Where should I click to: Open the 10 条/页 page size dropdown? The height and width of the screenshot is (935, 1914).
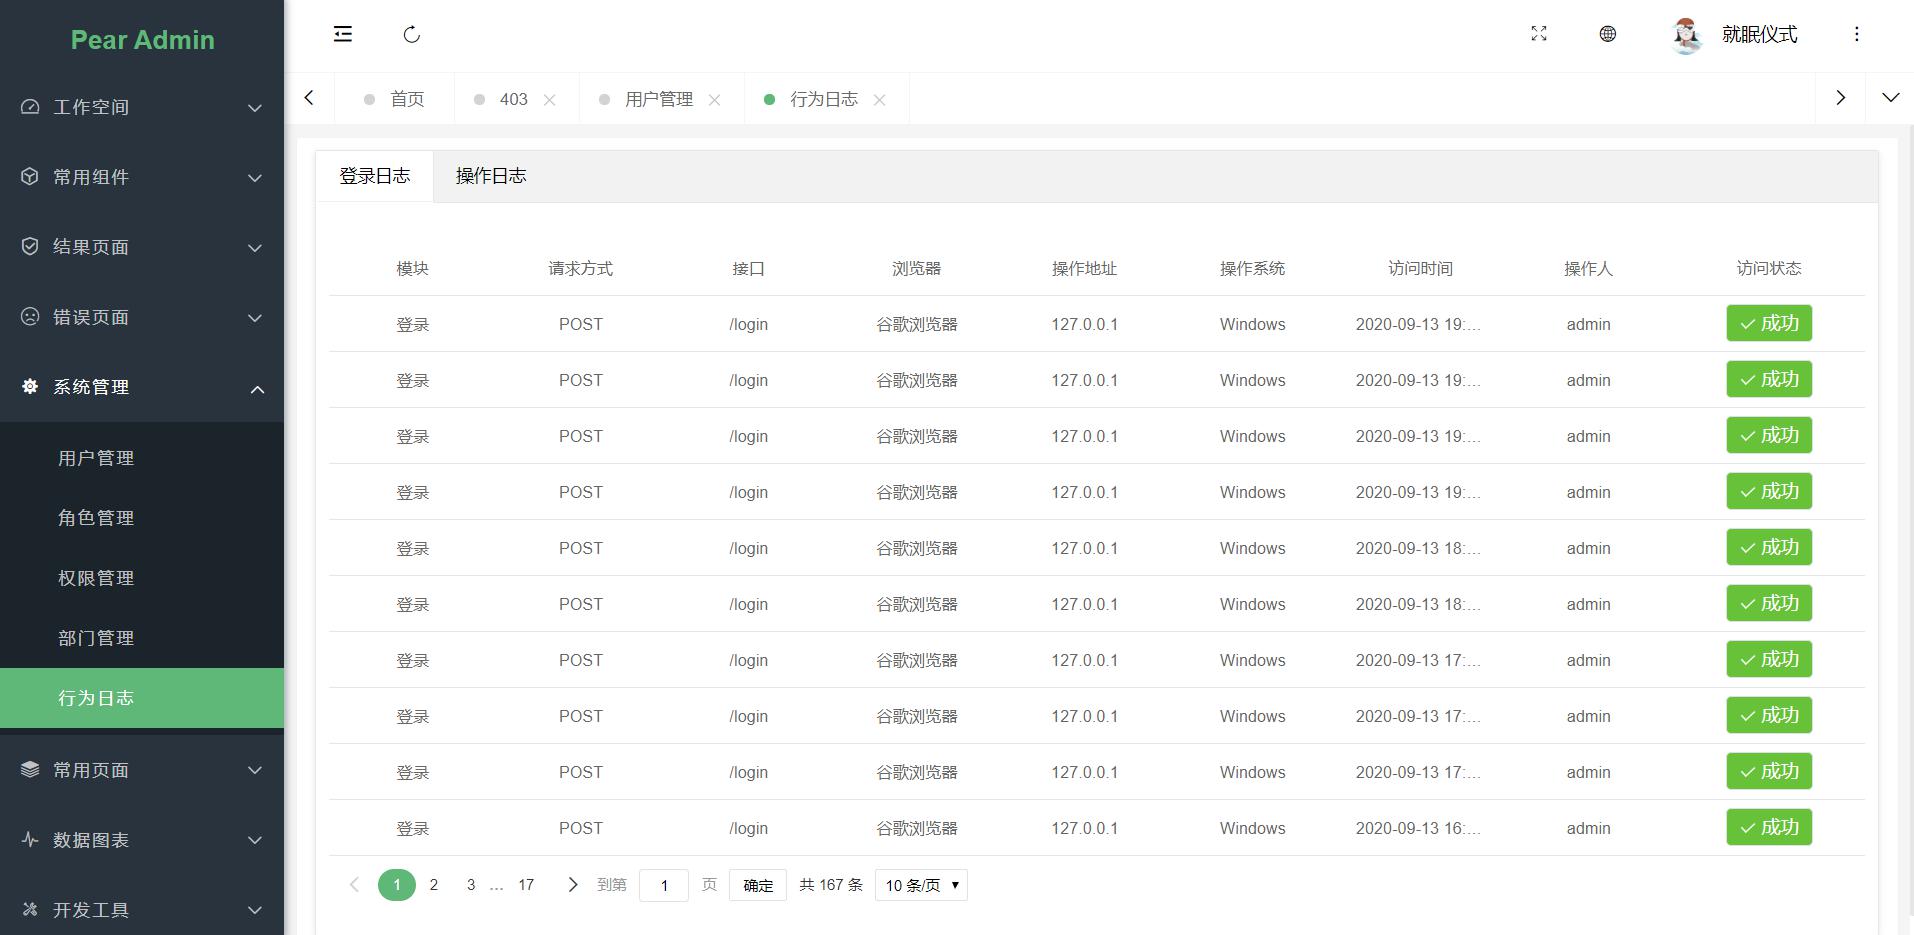921,885
